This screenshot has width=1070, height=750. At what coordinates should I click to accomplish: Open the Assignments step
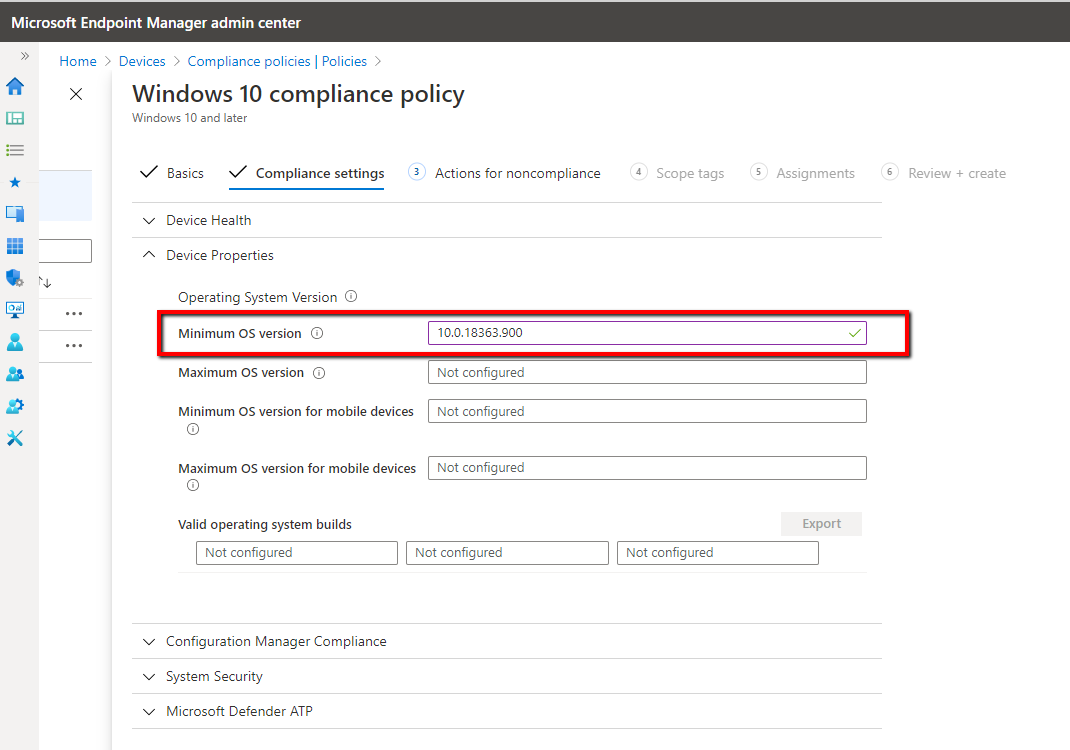click(x=802, y=173)
